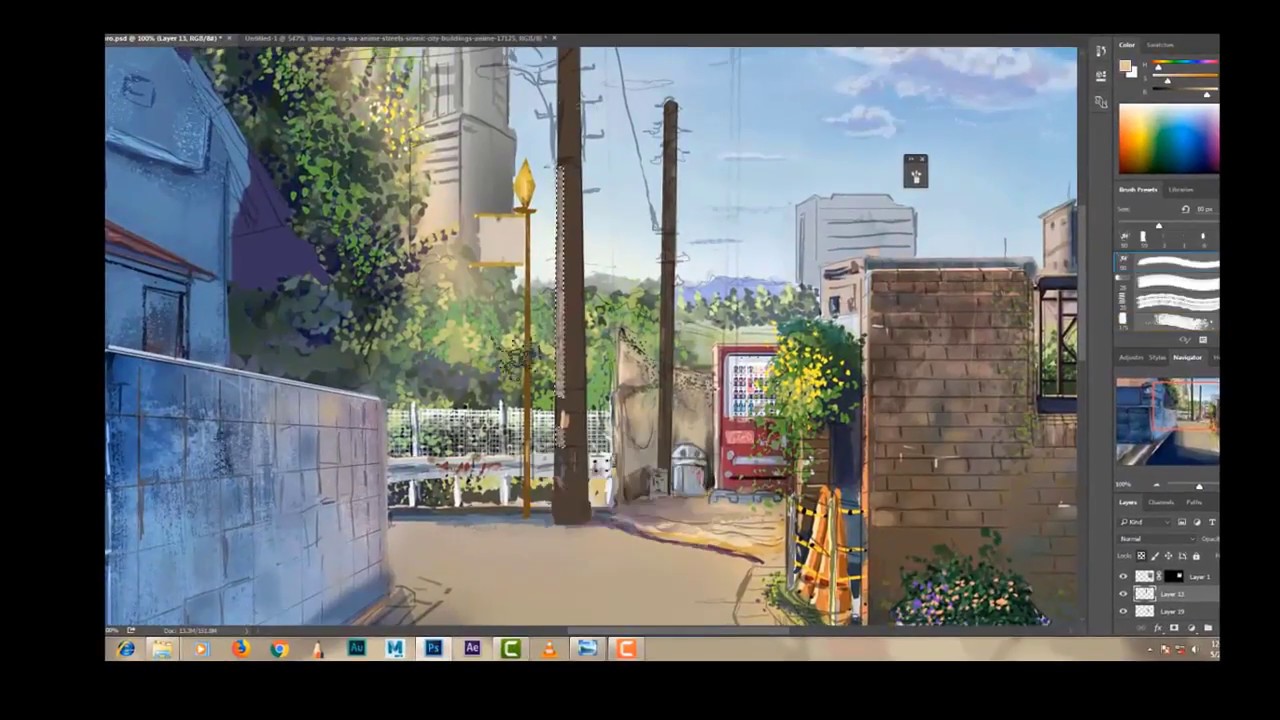1280x720 pixels.
Task: Click the new group folder icon
Action: pos(1208,628)
